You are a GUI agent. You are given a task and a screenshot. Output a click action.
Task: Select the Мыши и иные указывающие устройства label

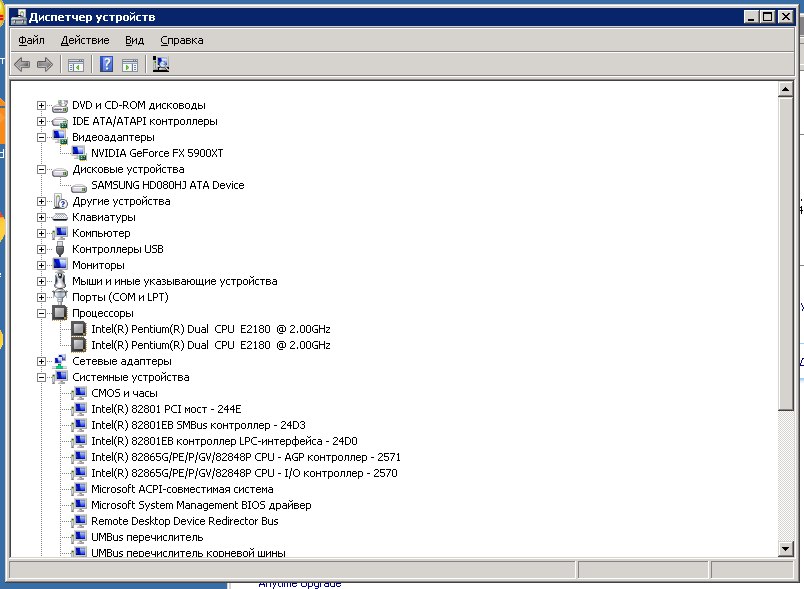(x=174, y=281)
